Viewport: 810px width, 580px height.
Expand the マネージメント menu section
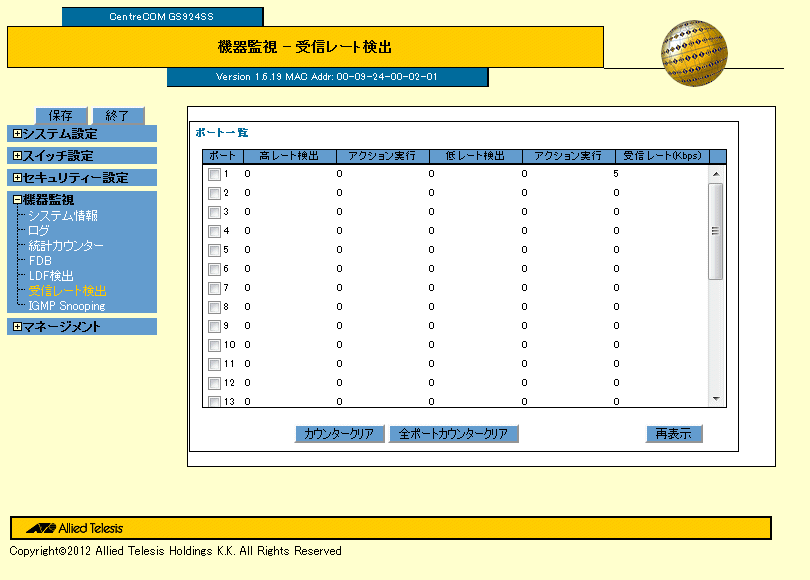coord(17,327)
